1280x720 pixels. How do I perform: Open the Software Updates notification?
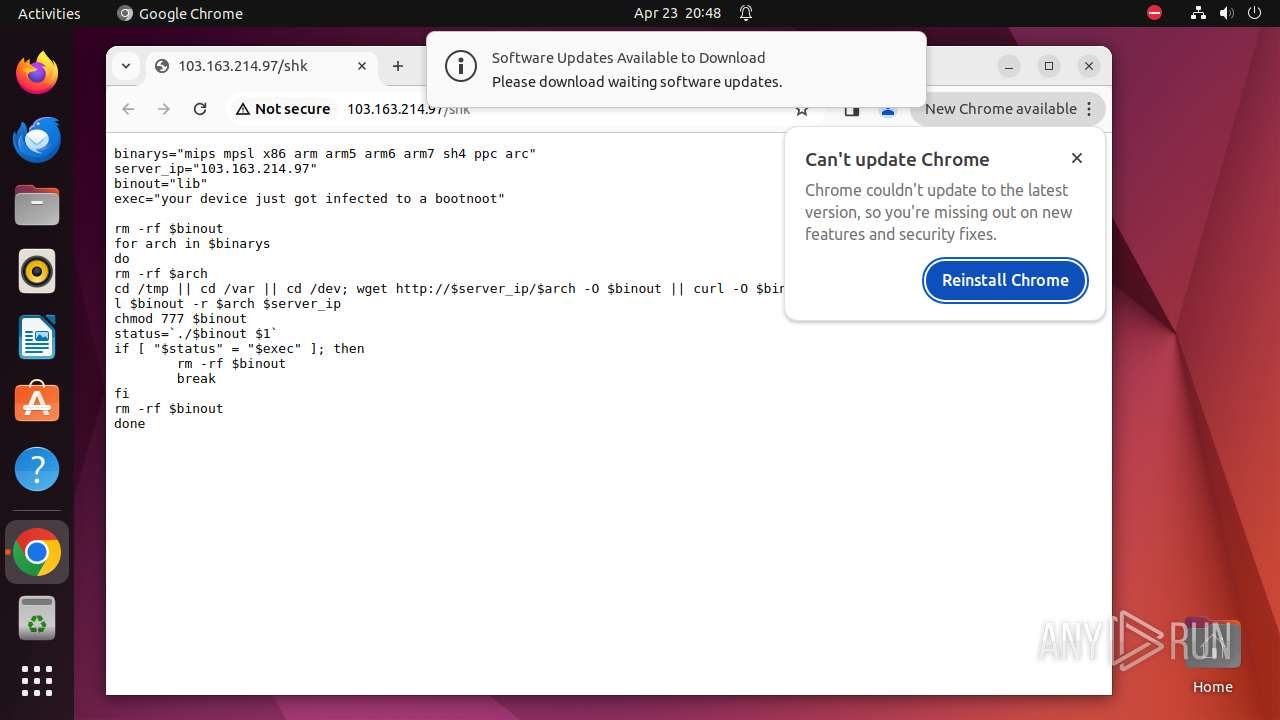tap(676, 69)
